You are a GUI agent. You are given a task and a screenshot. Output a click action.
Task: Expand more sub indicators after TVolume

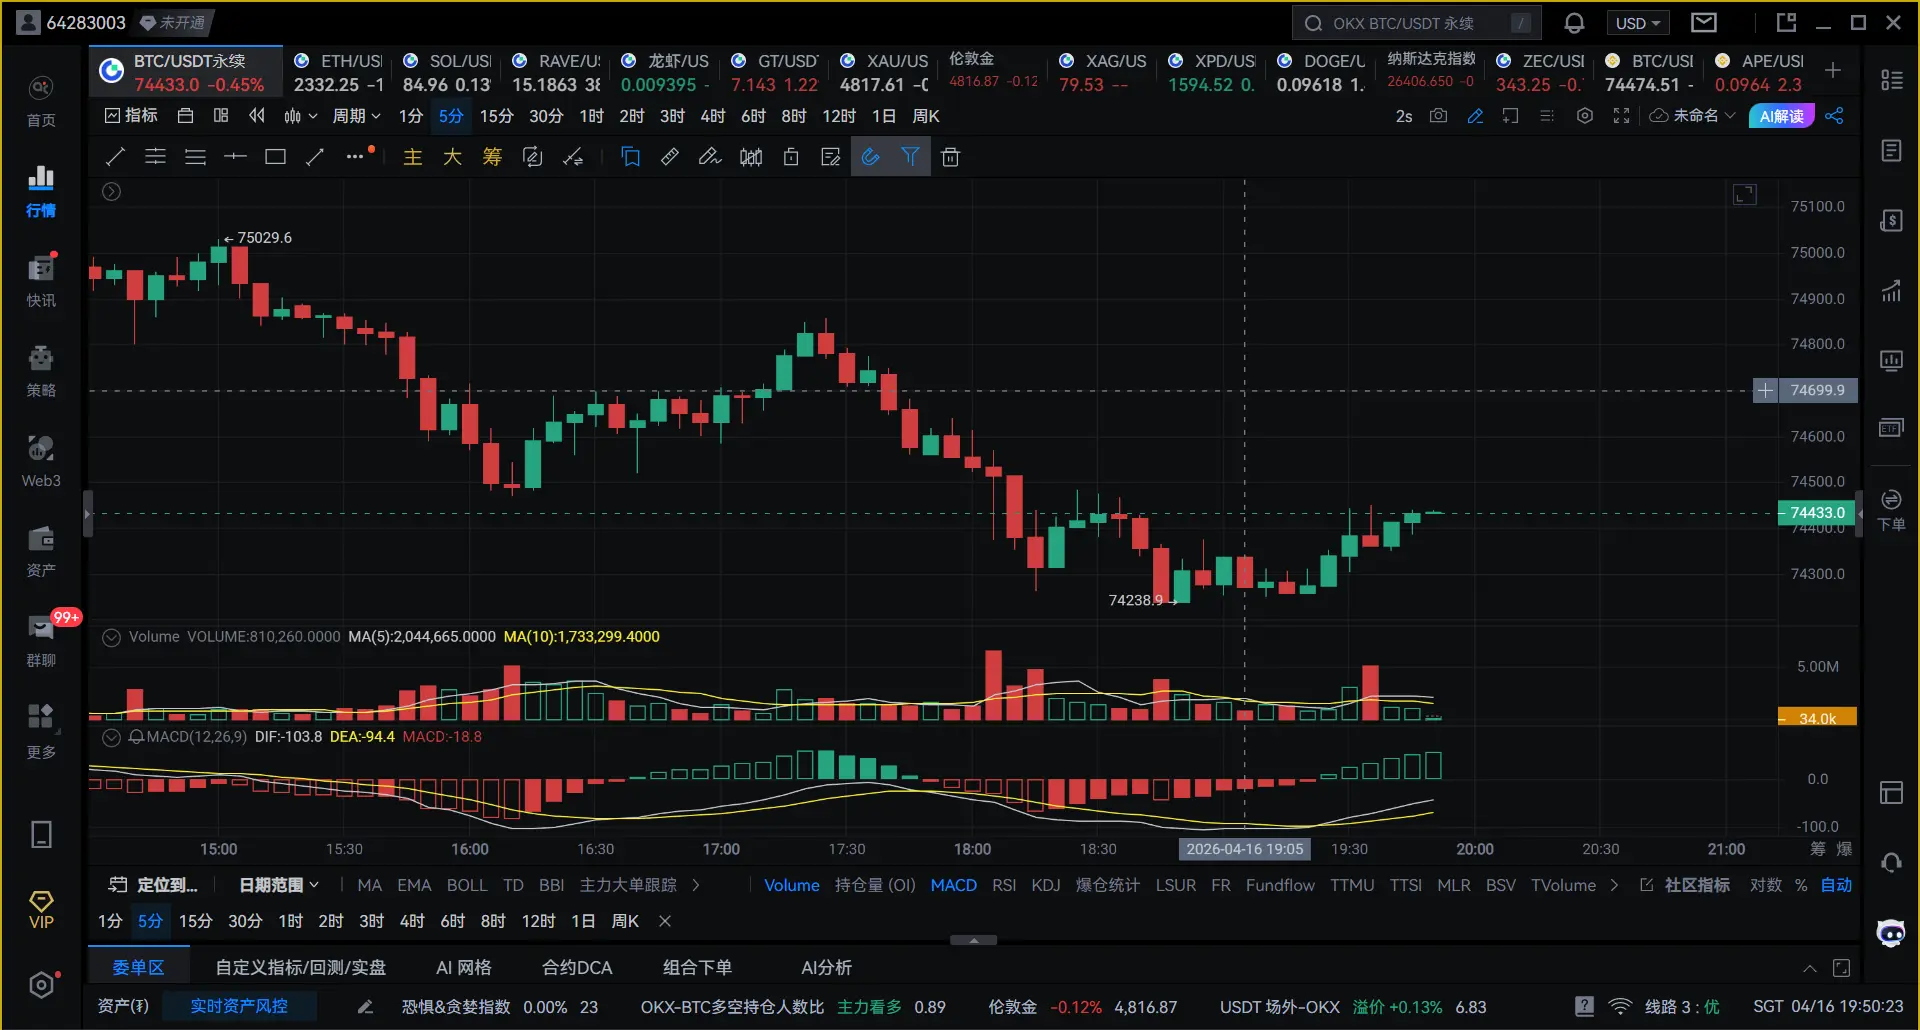(1614, 885)
